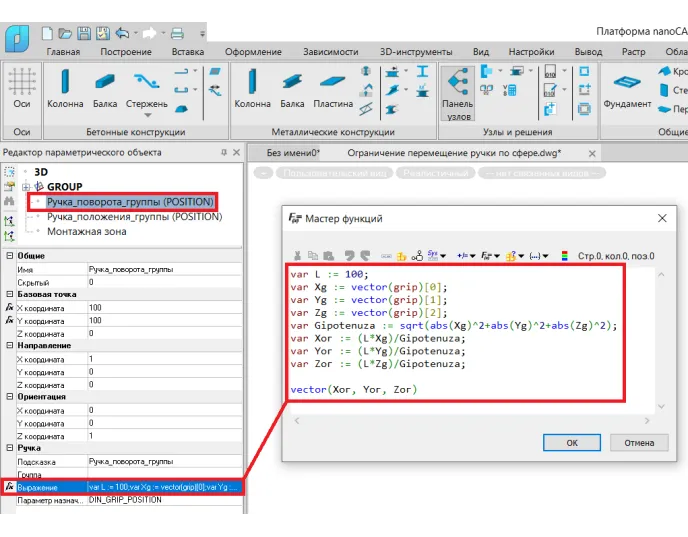
Task: Click the paste icon in Мастер функций
Action: pos(329,256)
